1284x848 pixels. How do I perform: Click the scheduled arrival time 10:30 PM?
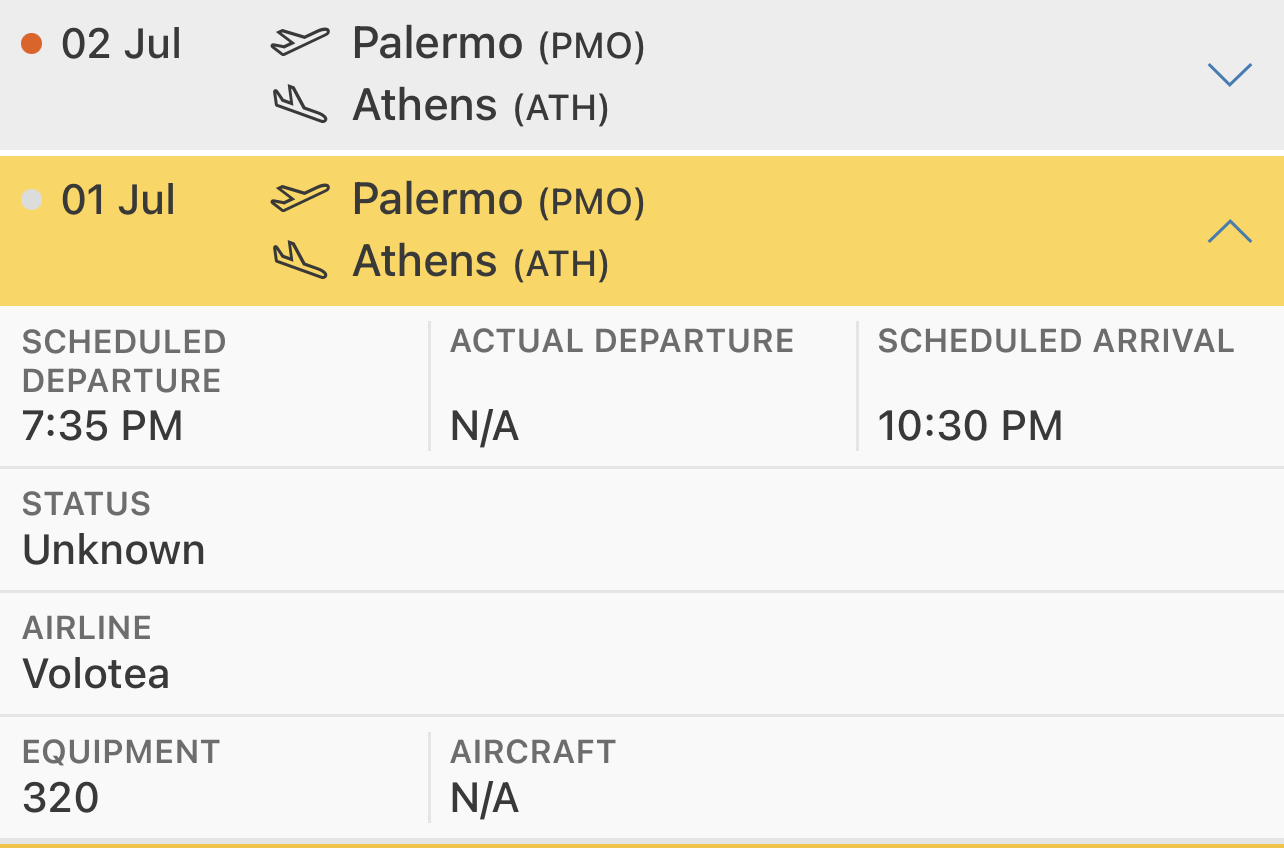pos(970,426)
